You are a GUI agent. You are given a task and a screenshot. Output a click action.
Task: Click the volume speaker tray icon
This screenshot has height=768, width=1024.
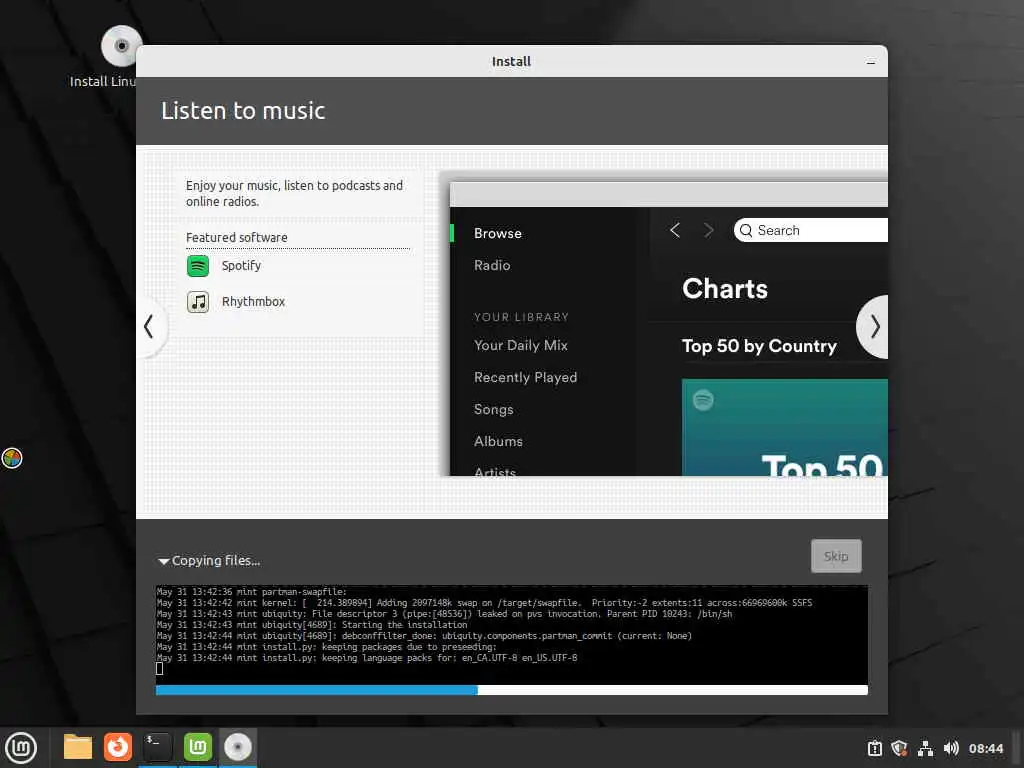point(951,748)
